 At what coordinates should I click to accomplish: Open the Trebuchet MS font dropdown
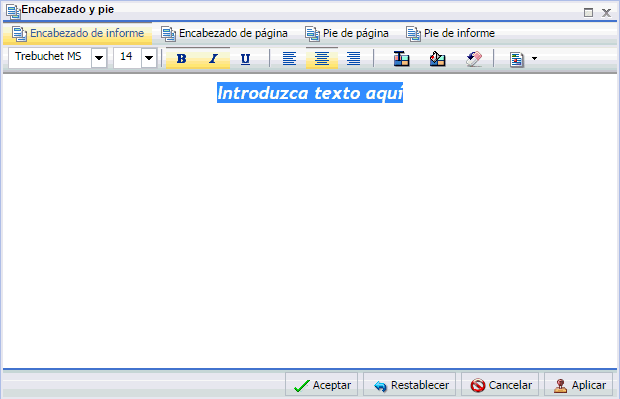[99, 58]
